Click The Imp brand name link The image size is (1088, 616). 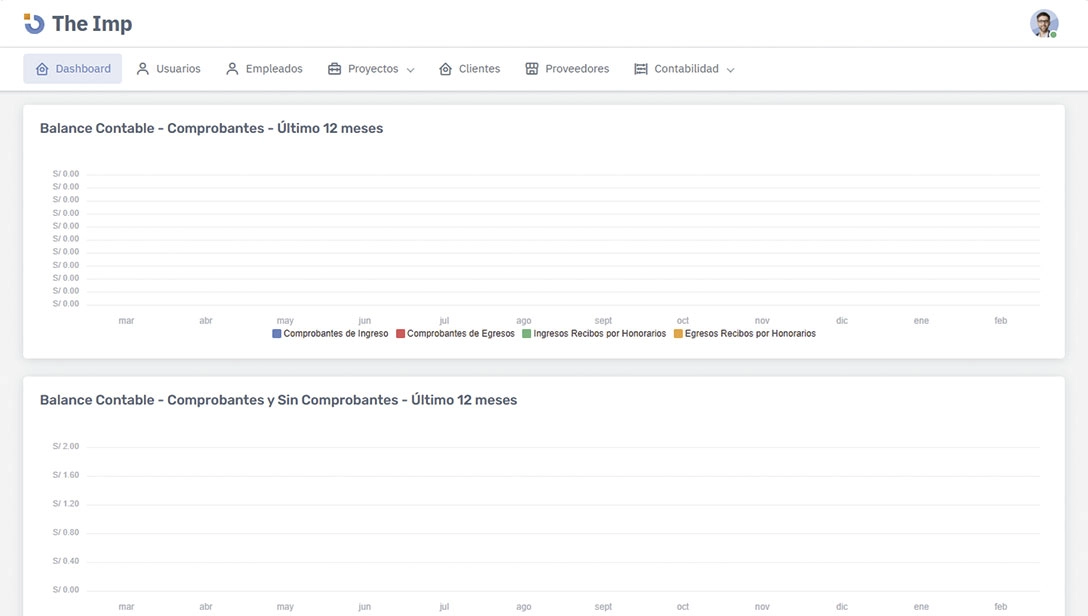point(92,24)
